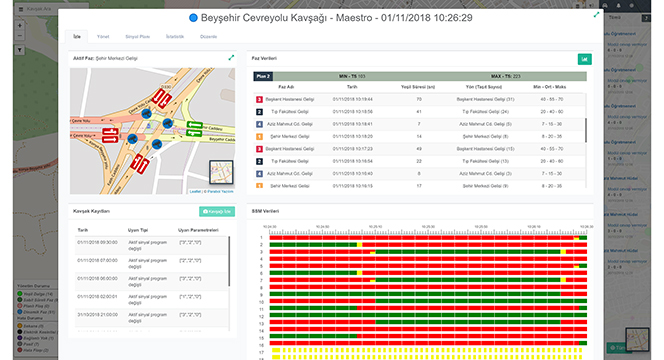Sort by Yeşil Süresi (sn) column header
This screenshot has height=360, width=664.
[418, 87]
